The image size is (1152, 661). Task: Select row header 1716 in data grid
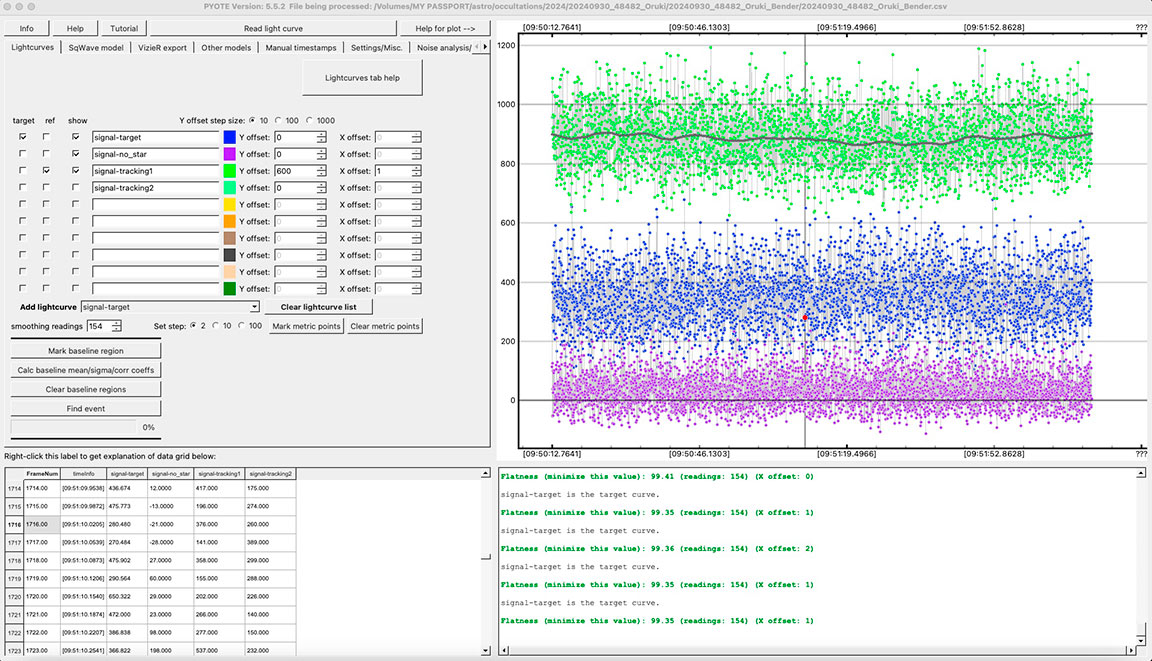(14, 524)
